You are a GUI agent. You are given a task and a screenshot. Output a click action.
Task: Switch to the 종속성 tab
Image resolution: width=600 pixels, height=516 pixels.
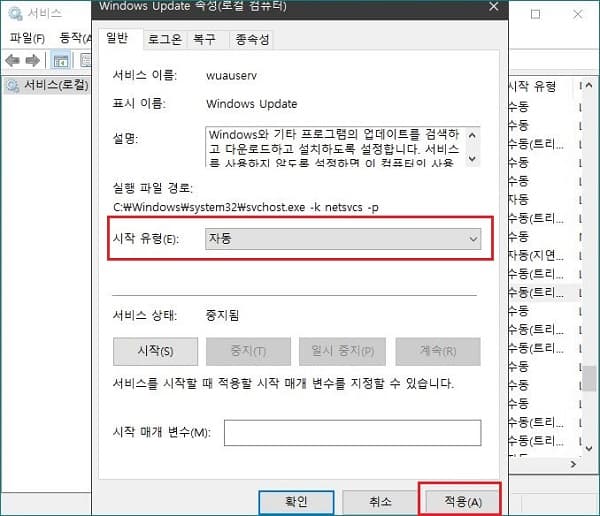pyautogui.click(x=252, y=39)
